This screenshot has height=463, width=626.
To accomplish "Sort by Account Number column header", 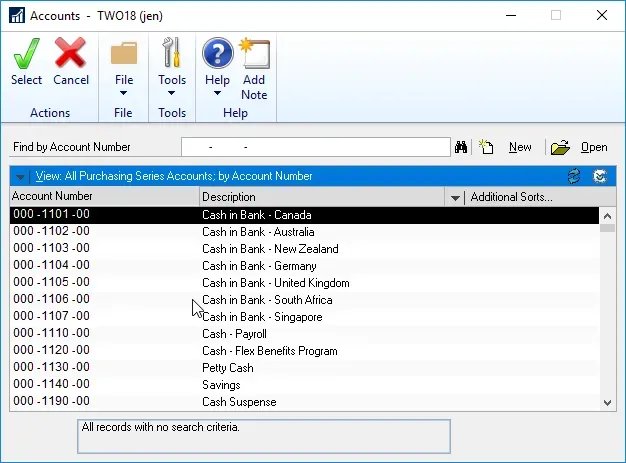I will point(104,197).
